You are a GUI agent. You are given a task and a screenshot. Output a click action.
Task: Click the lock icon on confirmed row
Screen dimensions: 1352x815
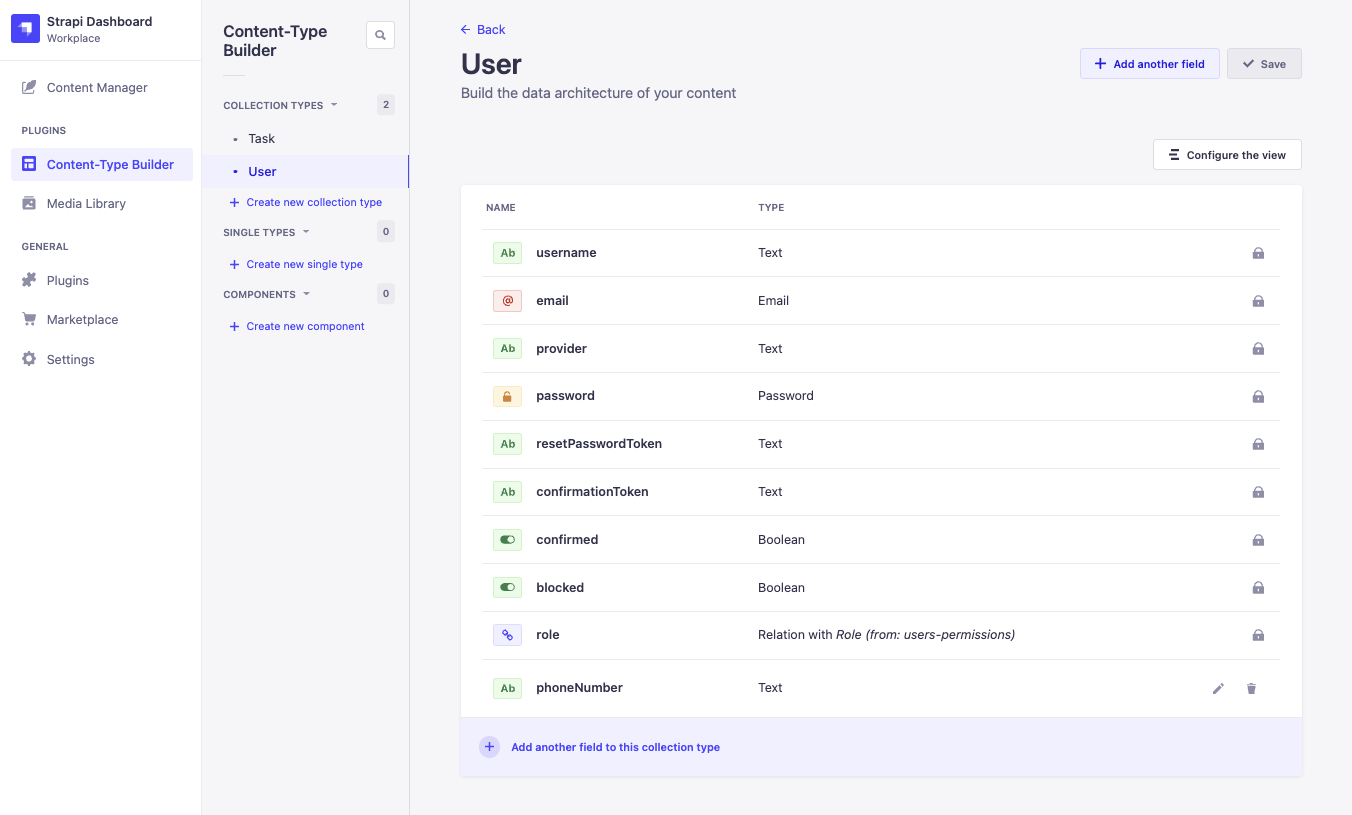click(1258, 540)
